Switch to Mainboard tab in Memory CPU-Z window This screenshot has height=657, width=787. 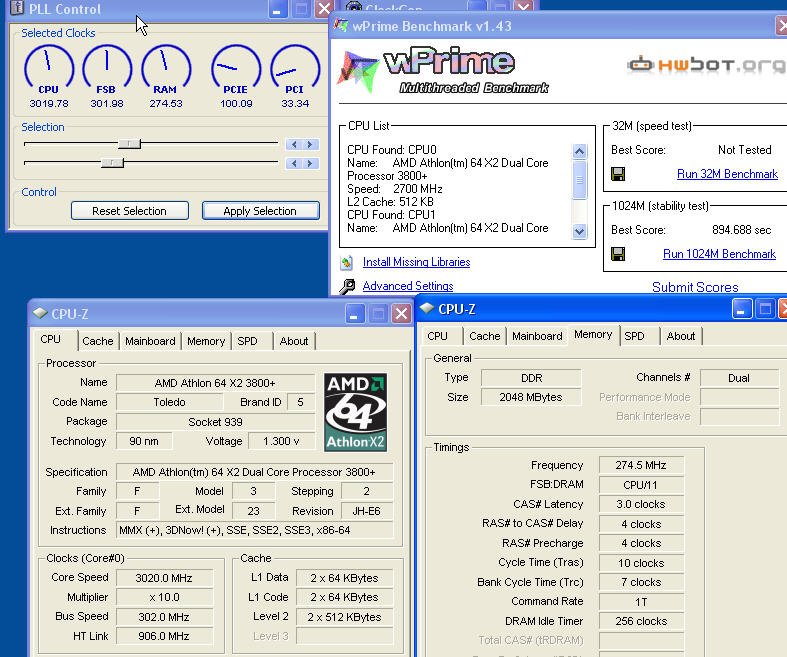pyautogui.click(x=537, y=336)
